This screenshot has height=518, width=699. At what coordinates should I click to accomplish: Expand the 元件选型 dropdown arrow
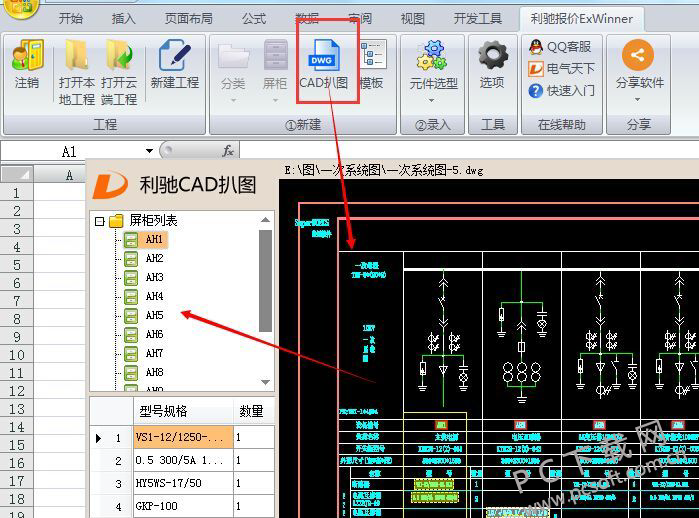tap(432, 100)
